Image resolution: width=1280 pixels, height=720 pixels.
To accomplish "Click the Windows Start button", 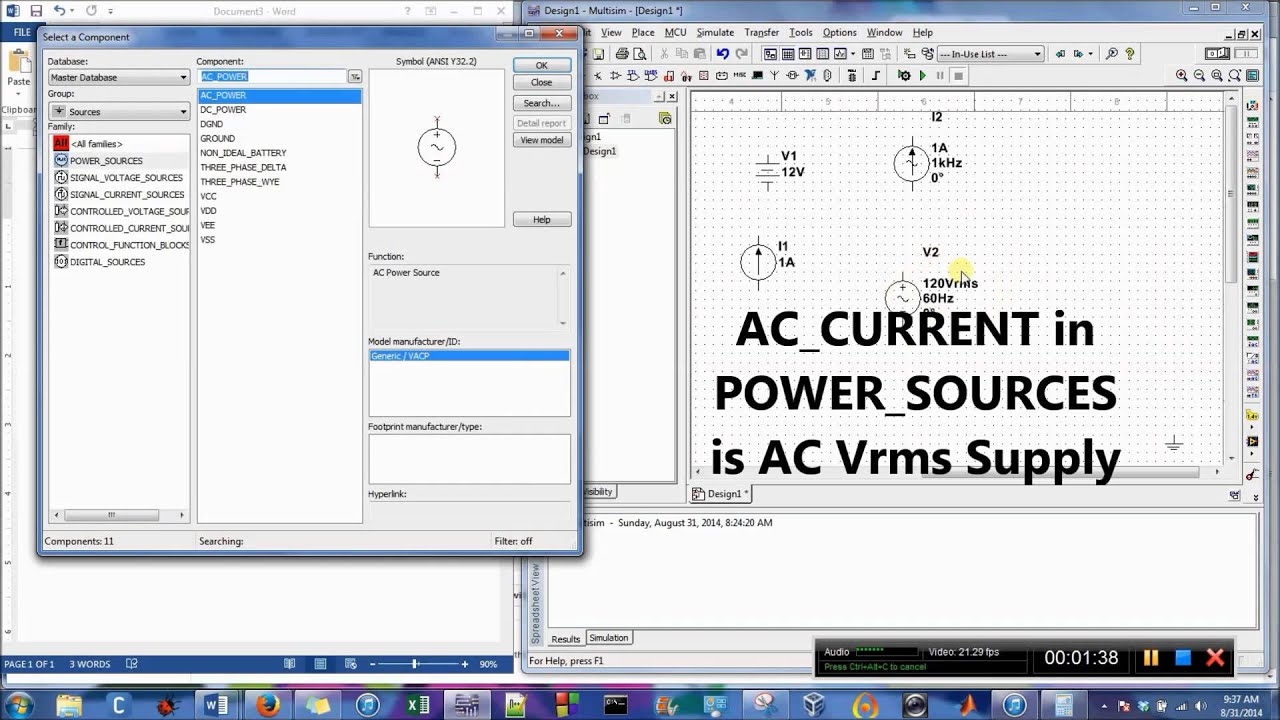I will pos(19,705).
